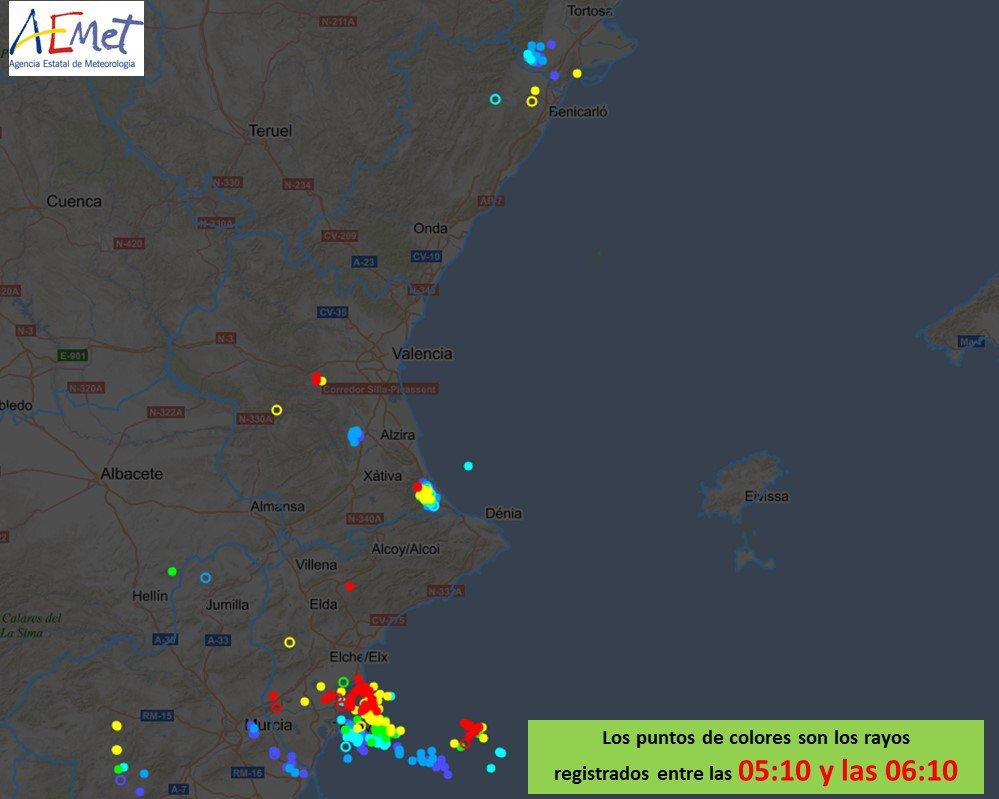Viewport: 999px width, 799px height.
Task: Click the CV-10 road shield
Action: (426, 256)
